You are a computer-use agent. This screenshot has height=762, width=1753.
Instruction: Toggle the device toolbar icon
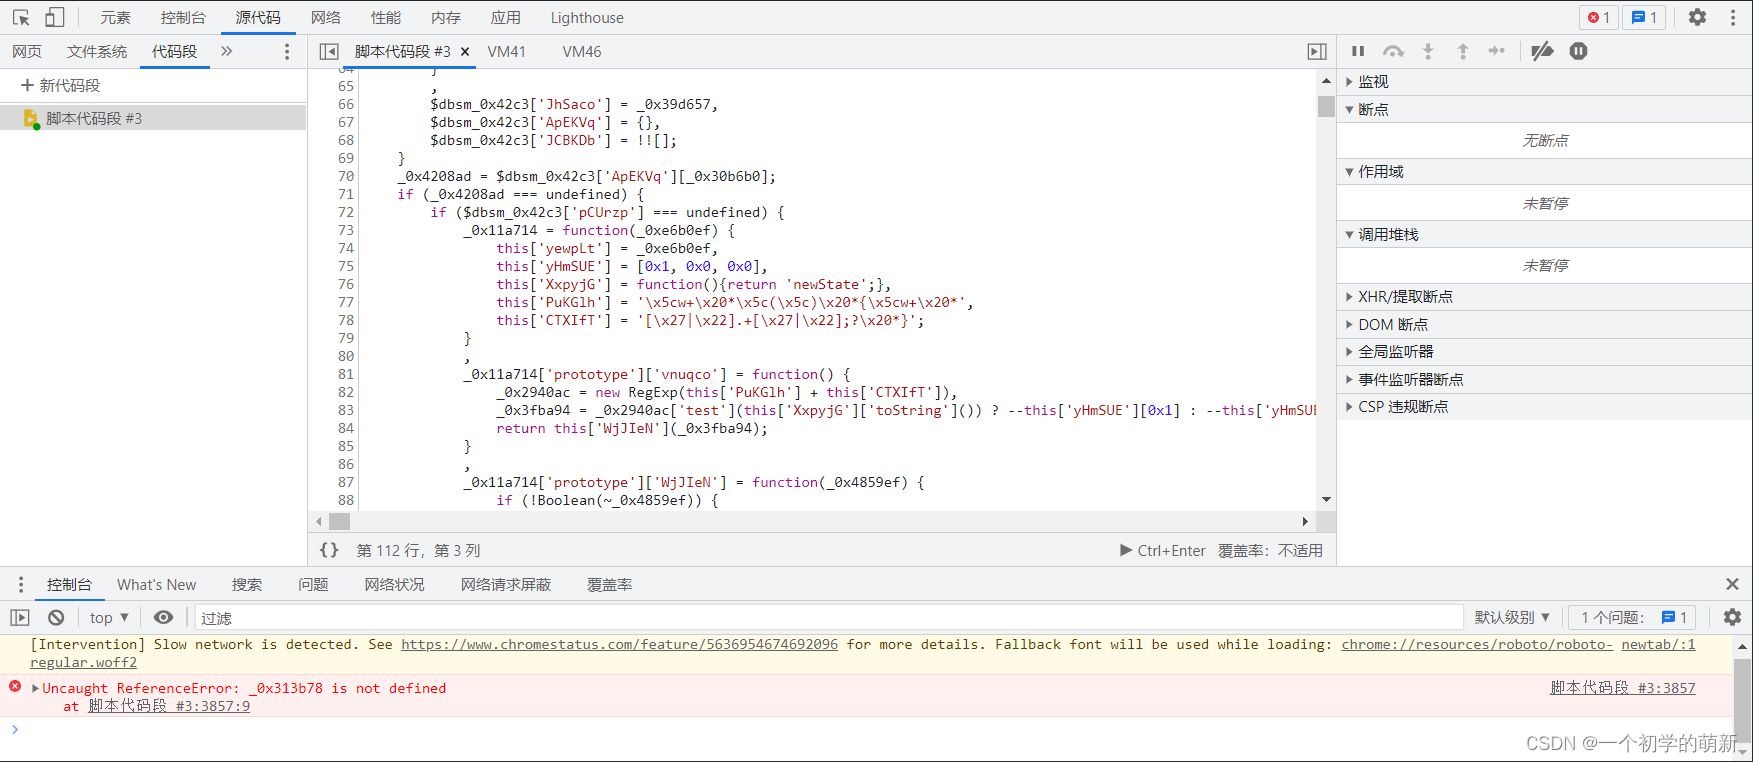click(55, 17)
